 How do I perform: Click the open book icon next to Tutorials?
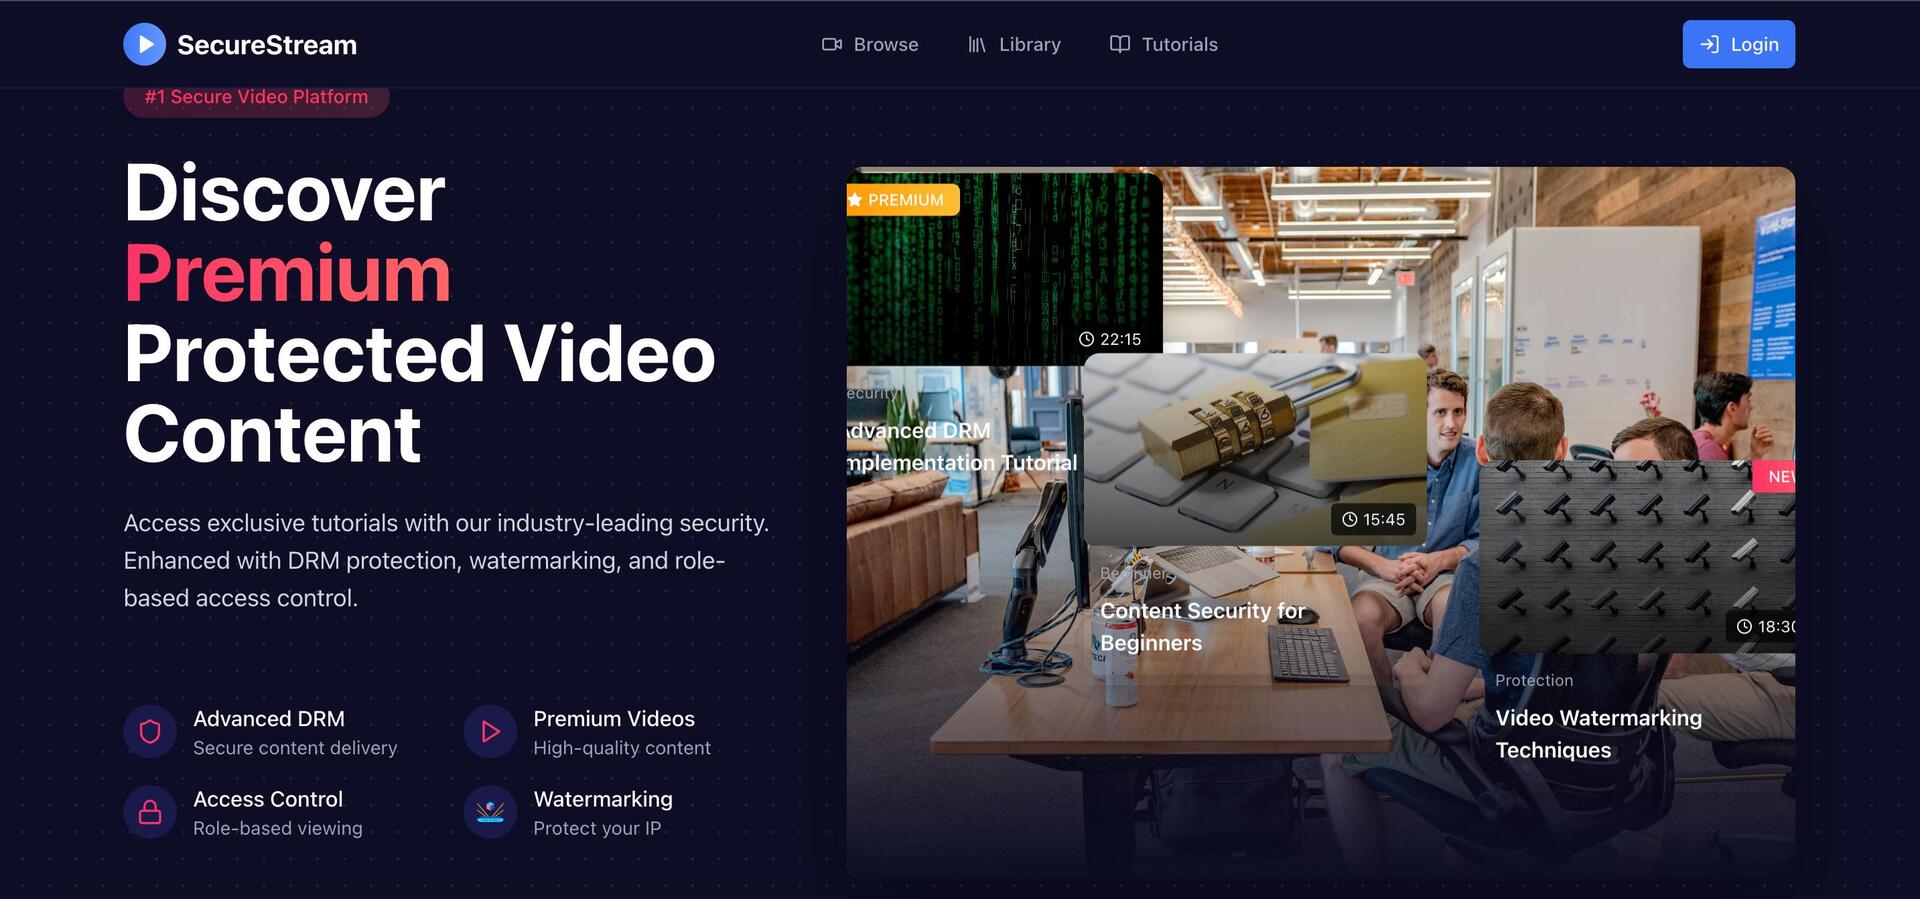tap(1120, 44)
